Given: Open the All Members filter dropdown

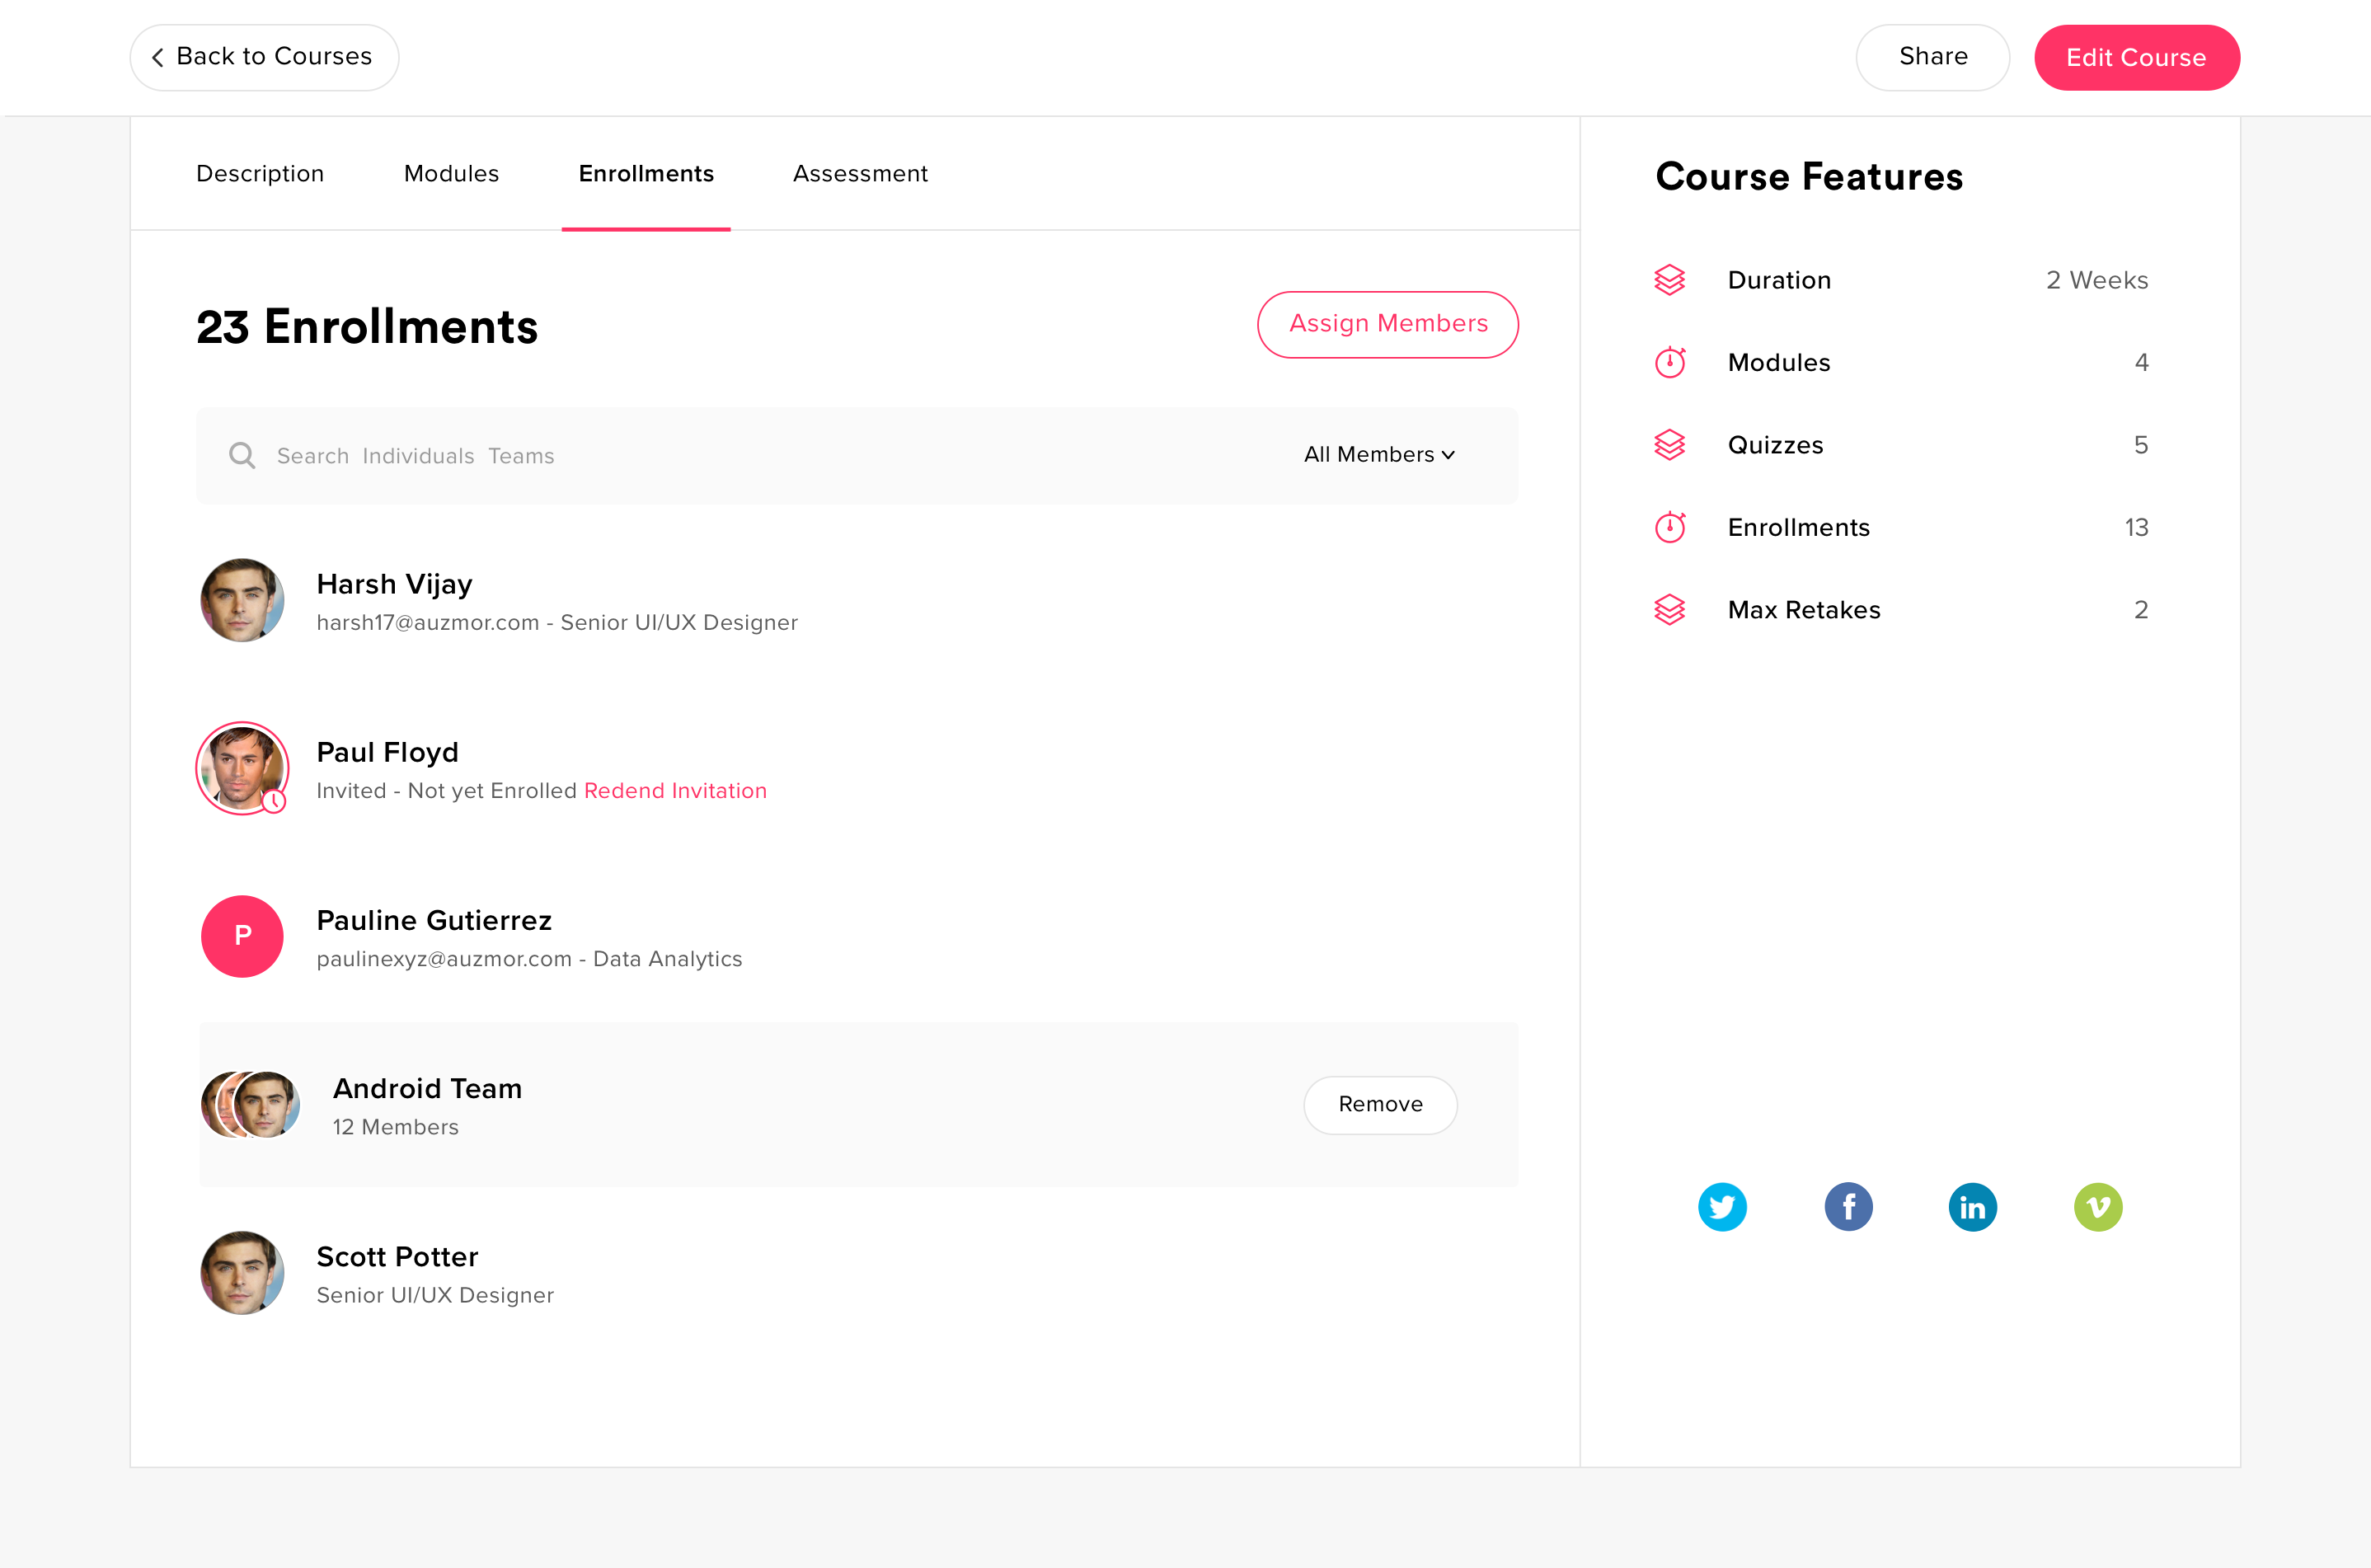Looking at the screenshot, I should (x=1379, y=455).
